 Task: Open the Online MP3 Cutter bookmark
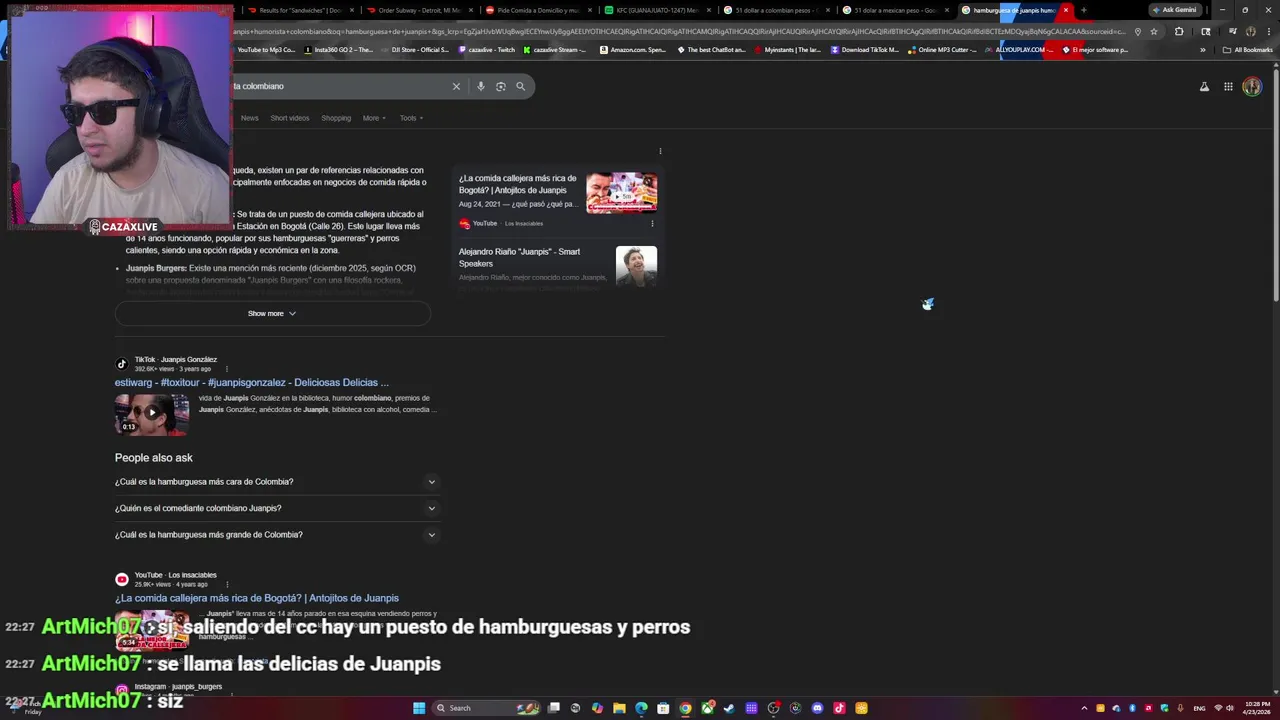click(942, 50)
